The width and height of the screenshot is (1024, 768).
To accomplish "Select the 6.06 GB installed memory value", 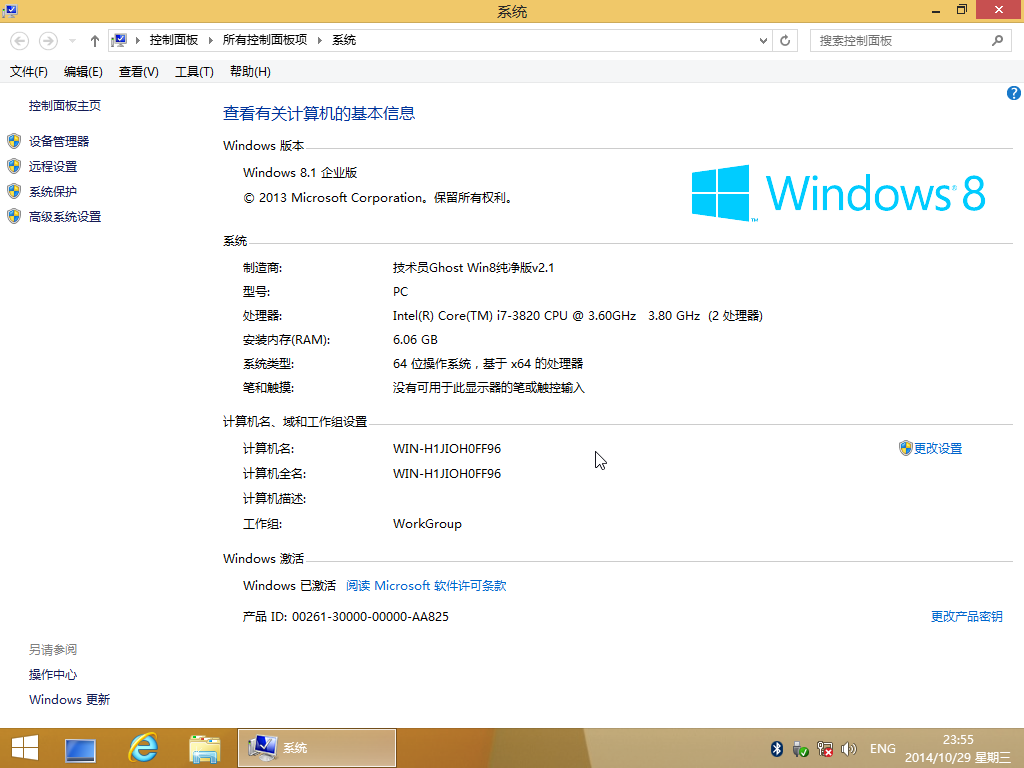I will (415, 340).
